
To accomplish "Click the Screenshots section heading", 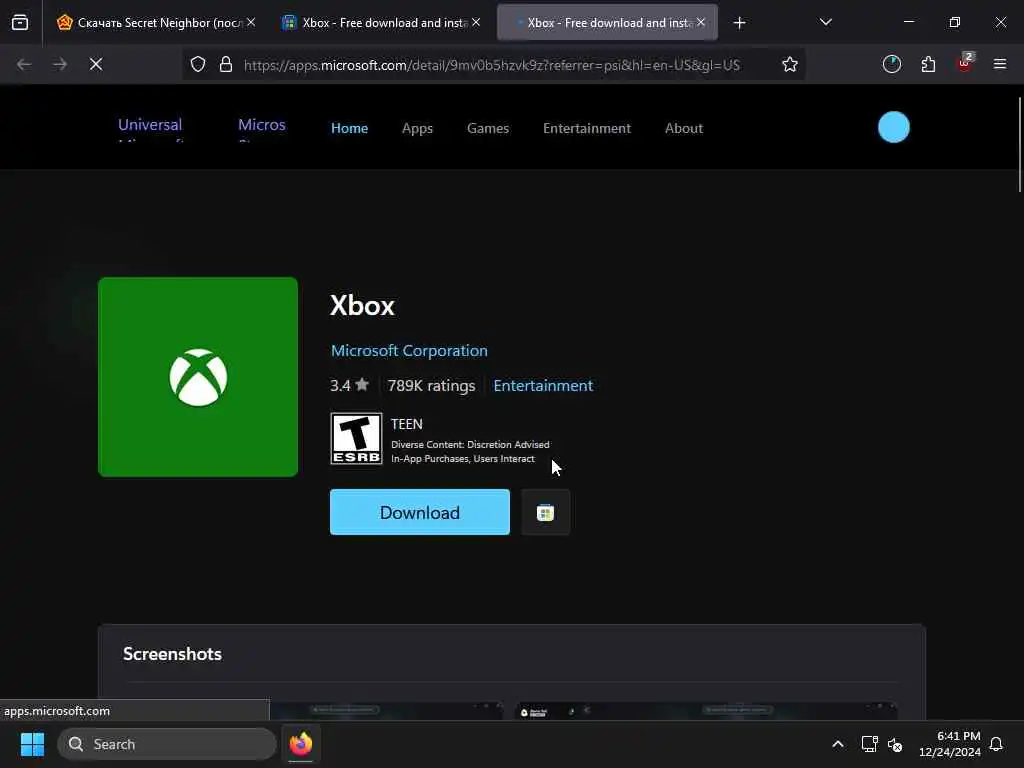I will [172, 654].
